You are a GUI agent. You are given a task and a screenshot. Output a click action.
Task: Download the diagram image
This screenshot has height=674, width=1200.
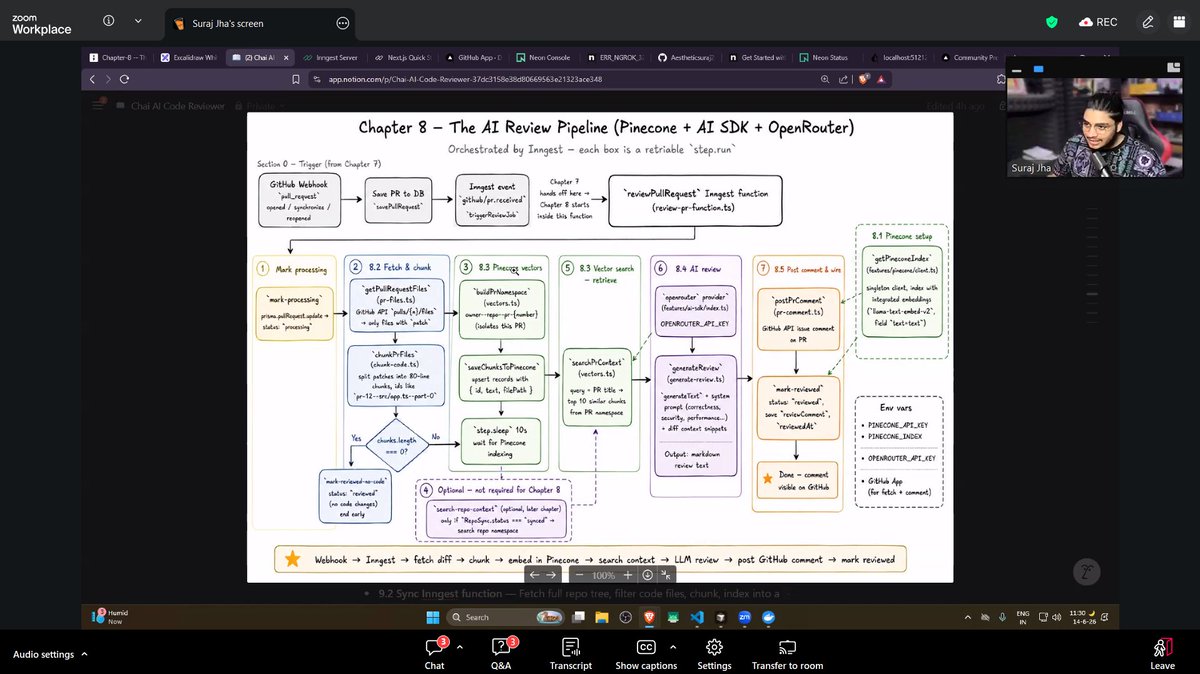648,575
